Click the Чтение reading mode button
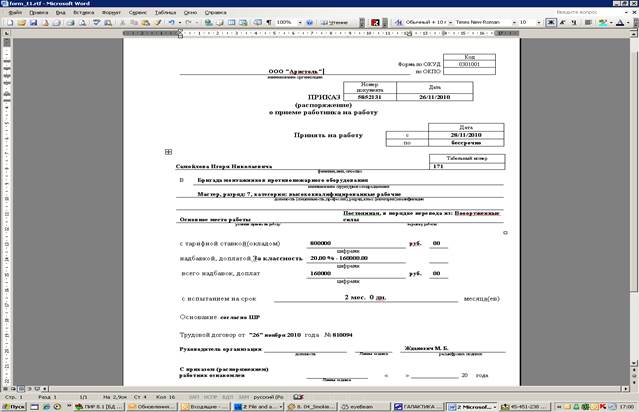The width and height of the screenshot is (639, 412). click(334, 21)
